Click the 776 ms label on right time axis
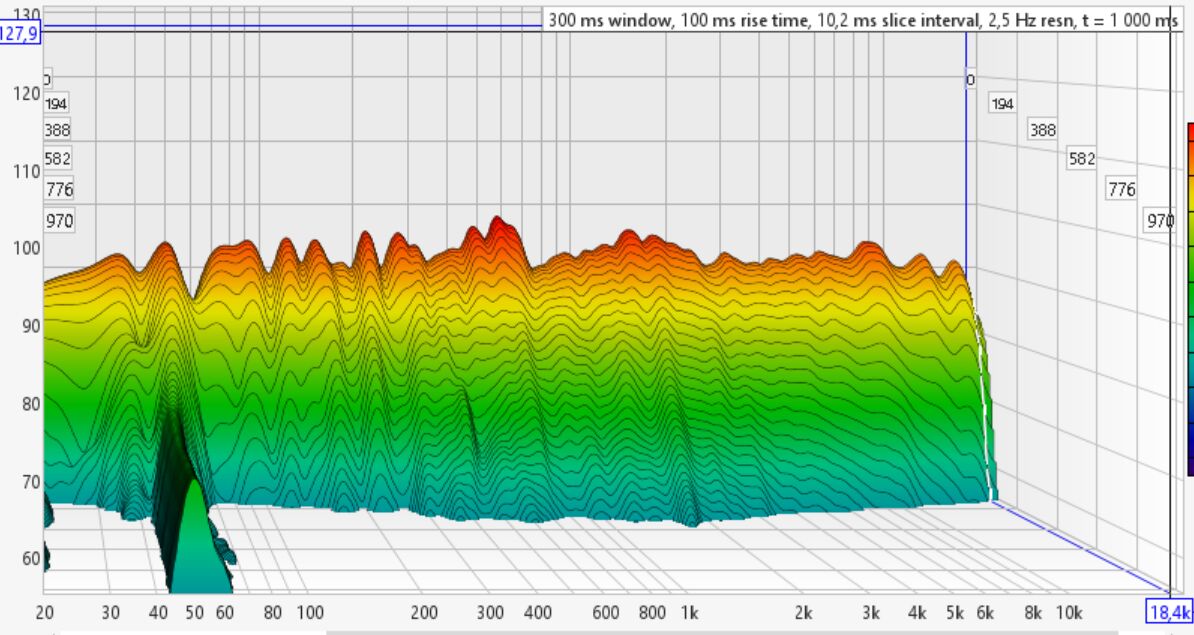 [x=1122, y=189]
